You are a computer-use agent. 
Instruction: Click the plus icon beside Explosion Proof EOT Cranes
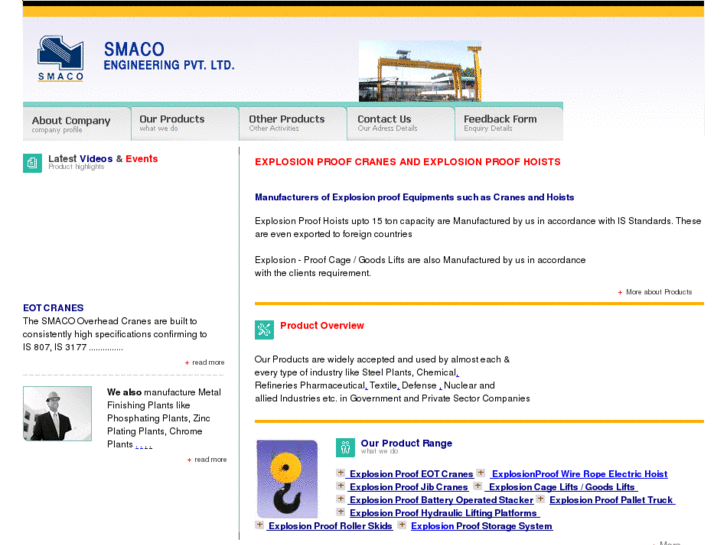[x=341, y=473]
